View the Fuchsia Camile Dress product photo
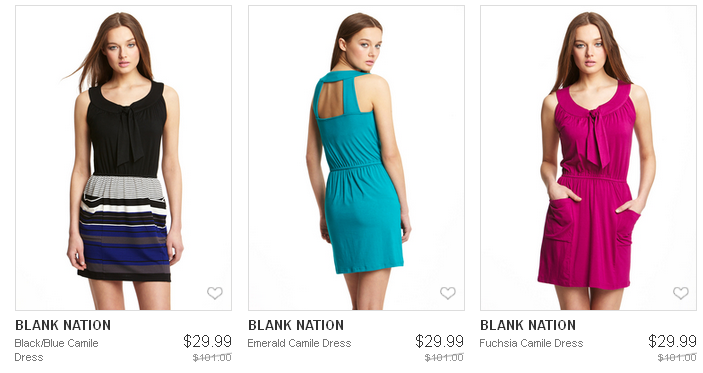Image resolution: width=703 pixels, height=373 pixels. tap(588, 158)
